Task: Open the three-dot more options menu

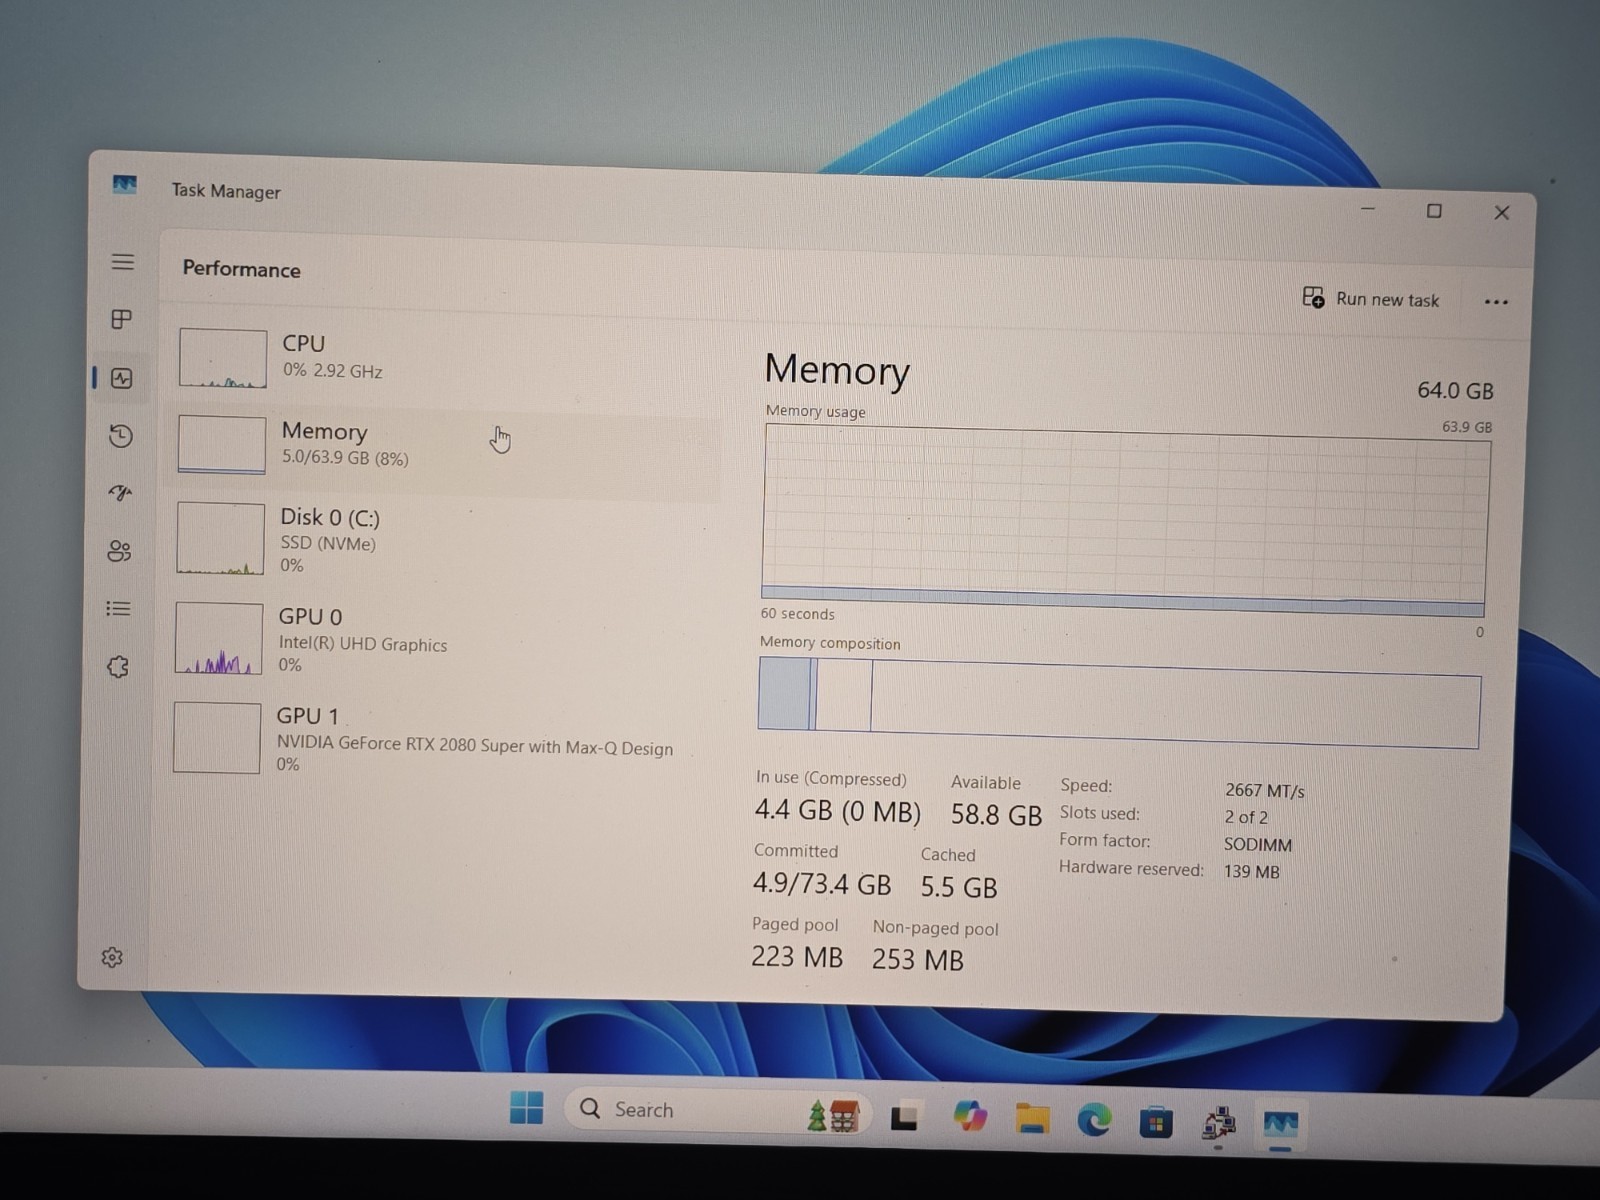Action: [1496, 302]
